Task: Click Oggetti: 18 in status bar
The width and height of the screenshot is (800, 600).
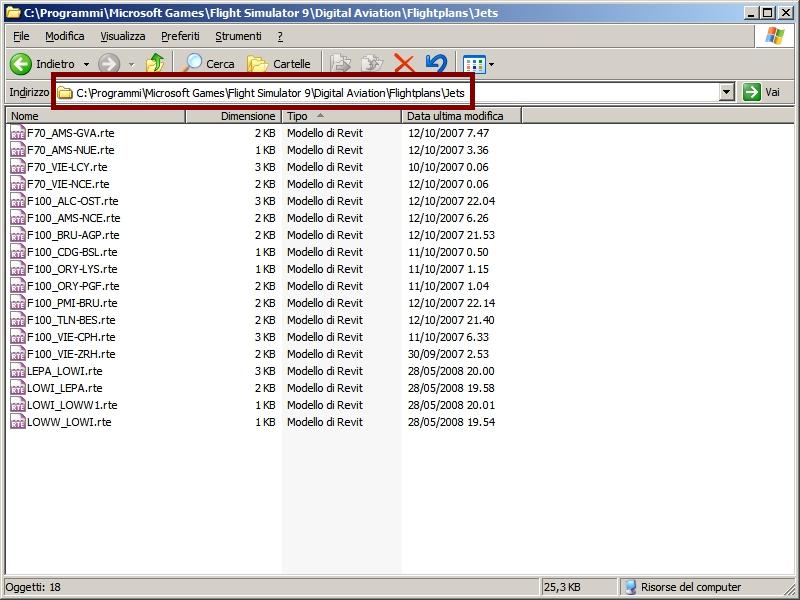Action: coord(33,587)
